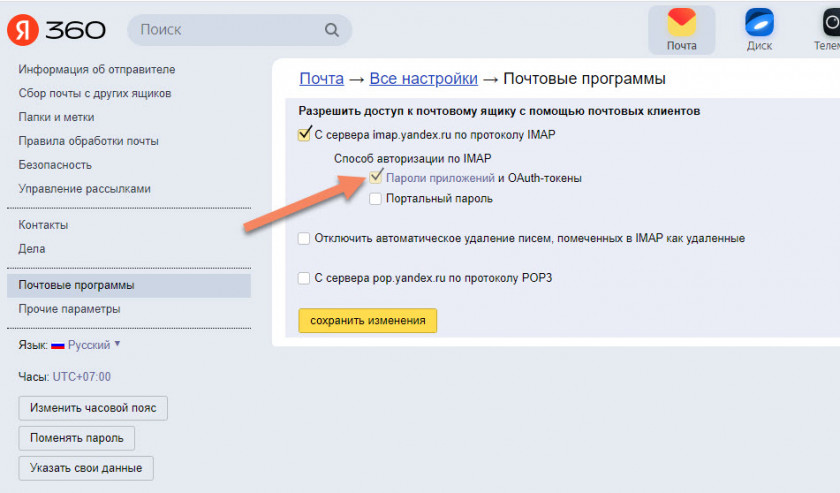The height and width of the screenshot is (493, 840).
Task: Check the disable automatic IMAP deletion option
Action: tap(304, 239)
